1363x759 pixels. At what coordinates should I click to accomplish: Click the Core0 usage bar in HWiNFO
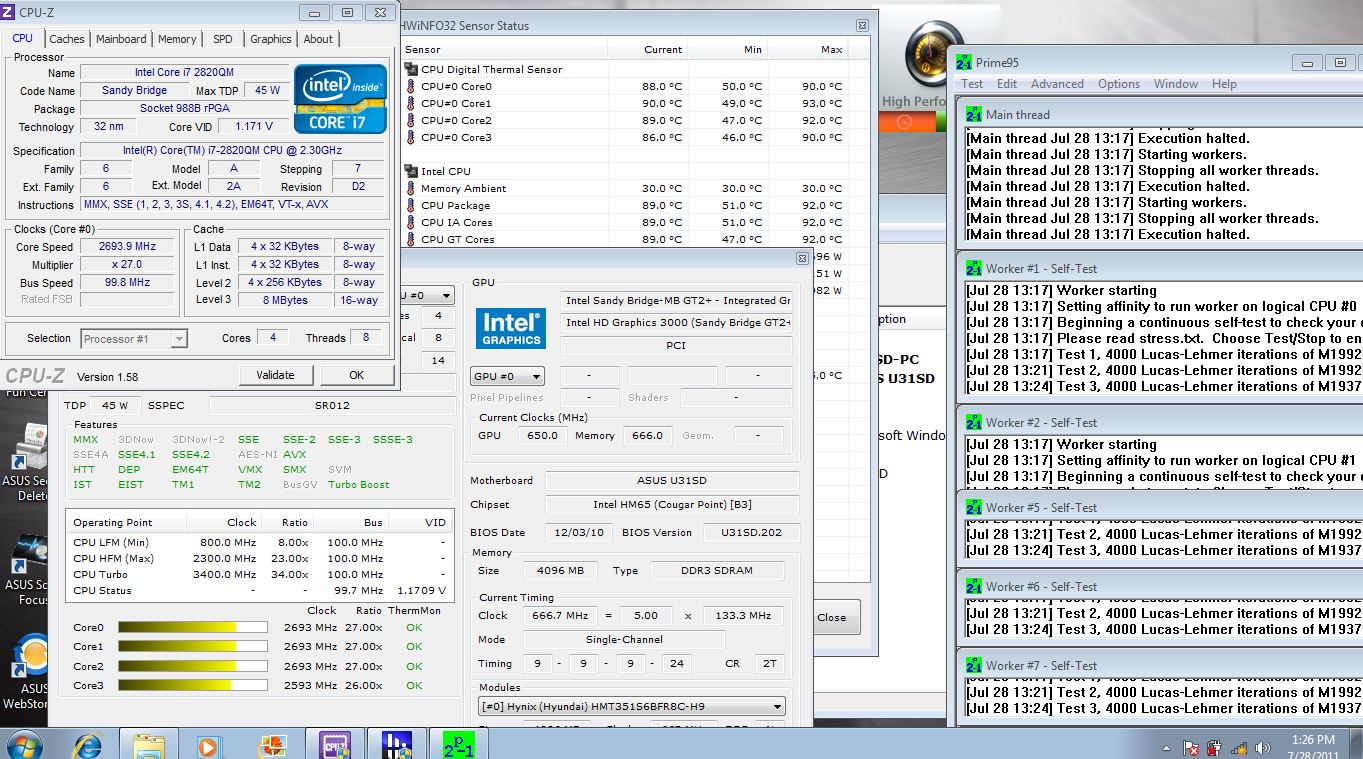(x=193, y=627)
